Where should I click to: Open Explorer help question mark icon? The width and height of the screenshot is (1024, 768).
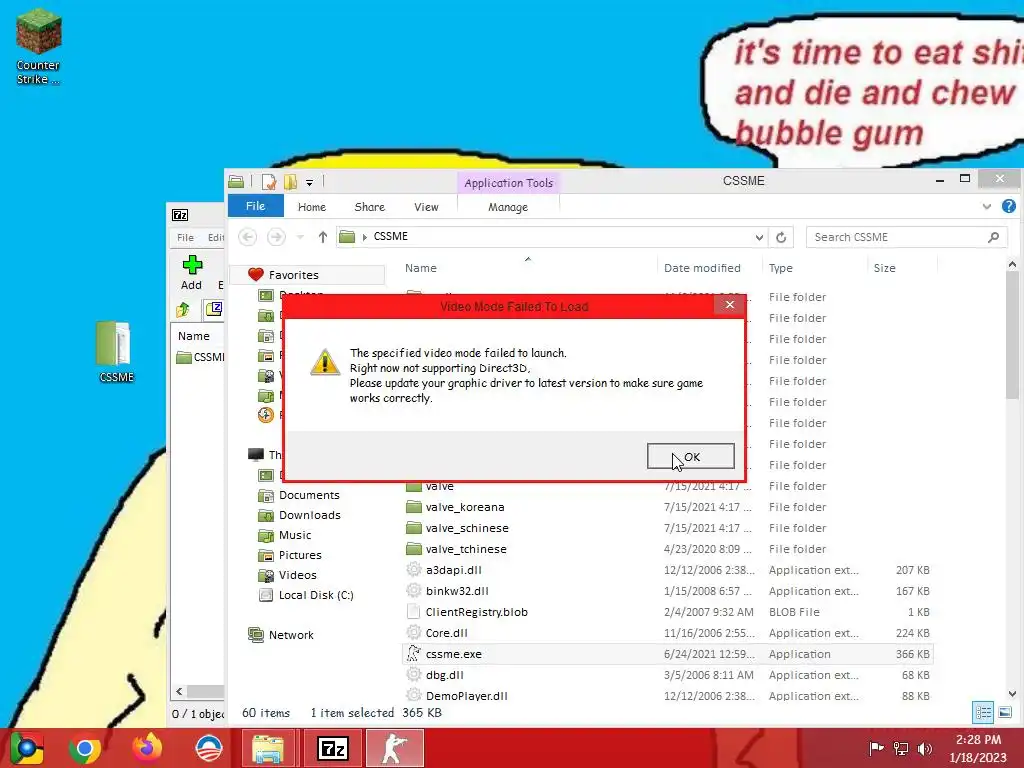(1008, 206)
